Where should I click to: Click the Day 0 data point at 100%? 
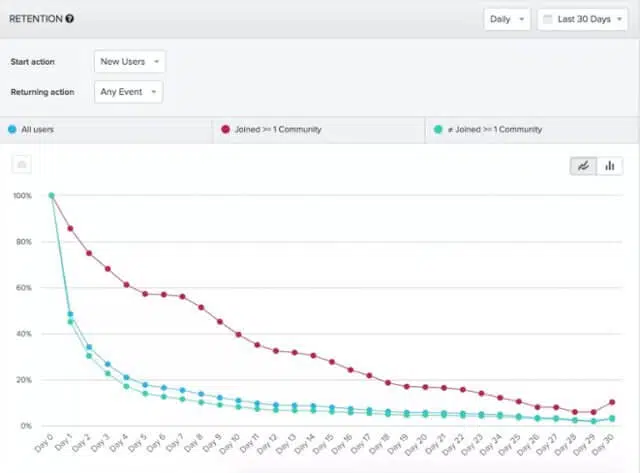coord(51,196)
